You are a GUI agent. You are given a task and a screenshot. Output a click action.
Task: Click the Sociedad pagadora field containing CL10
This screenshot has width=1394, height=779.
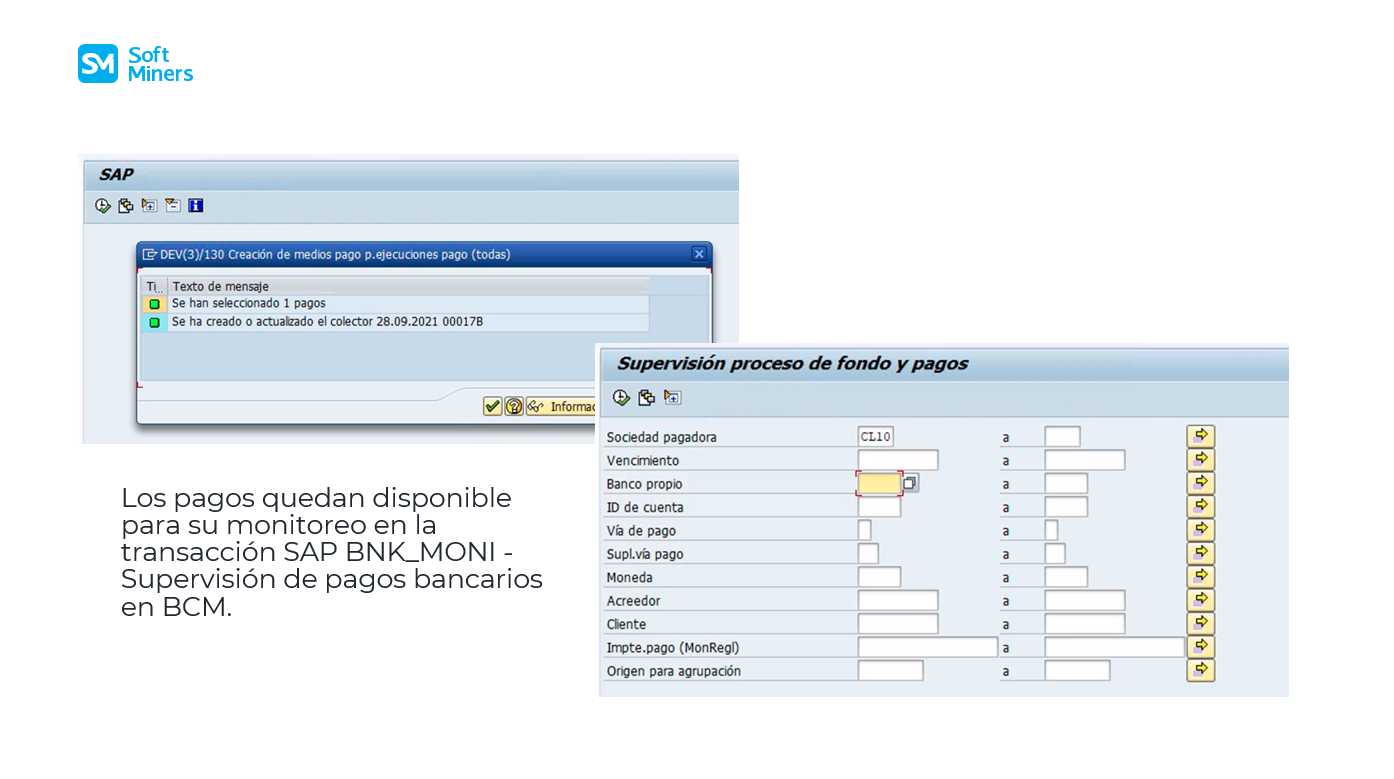(x=875, y=437)
